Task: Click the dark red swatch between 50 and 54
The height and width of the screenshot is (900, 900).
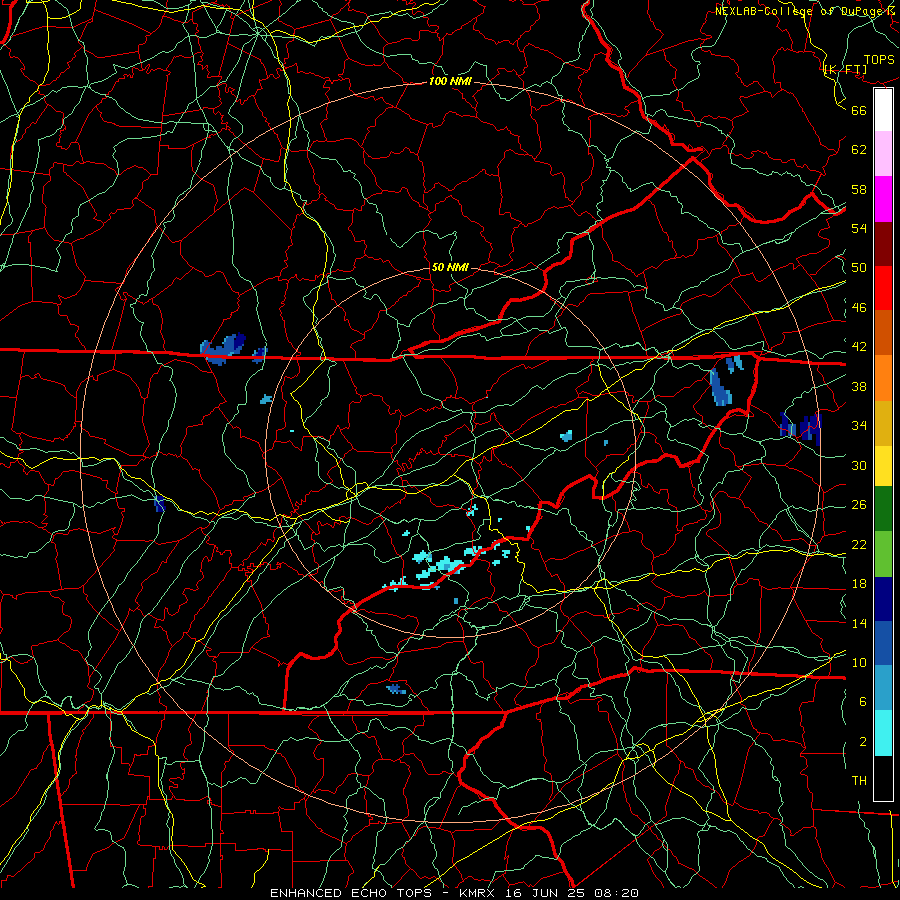Action: click(883, 244)
